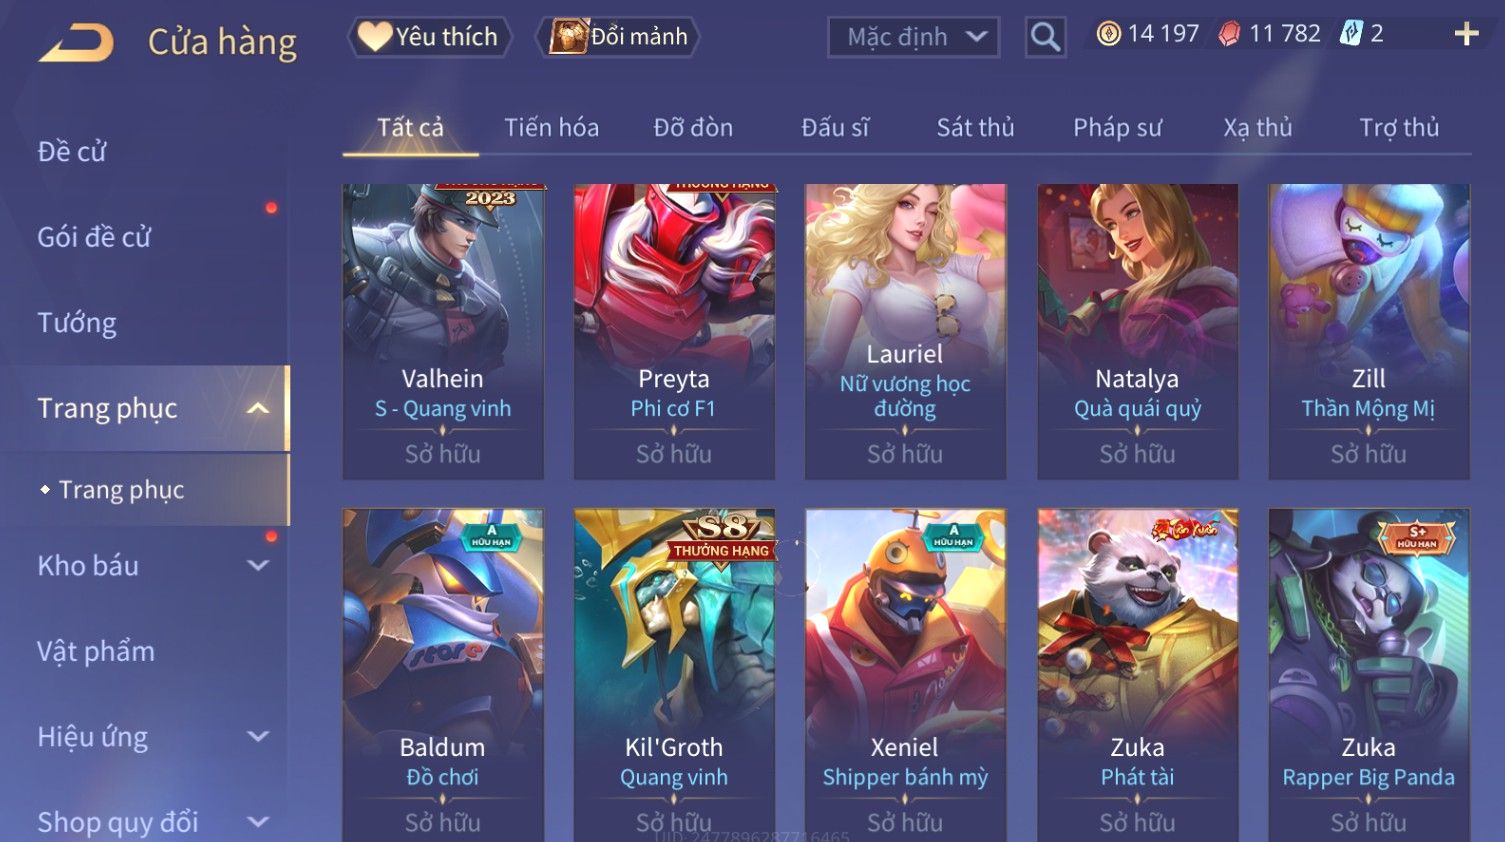This screenshot has width=1505, height=842.
Task: Go back using the golden arrow icon
Action: coord(76,42)
